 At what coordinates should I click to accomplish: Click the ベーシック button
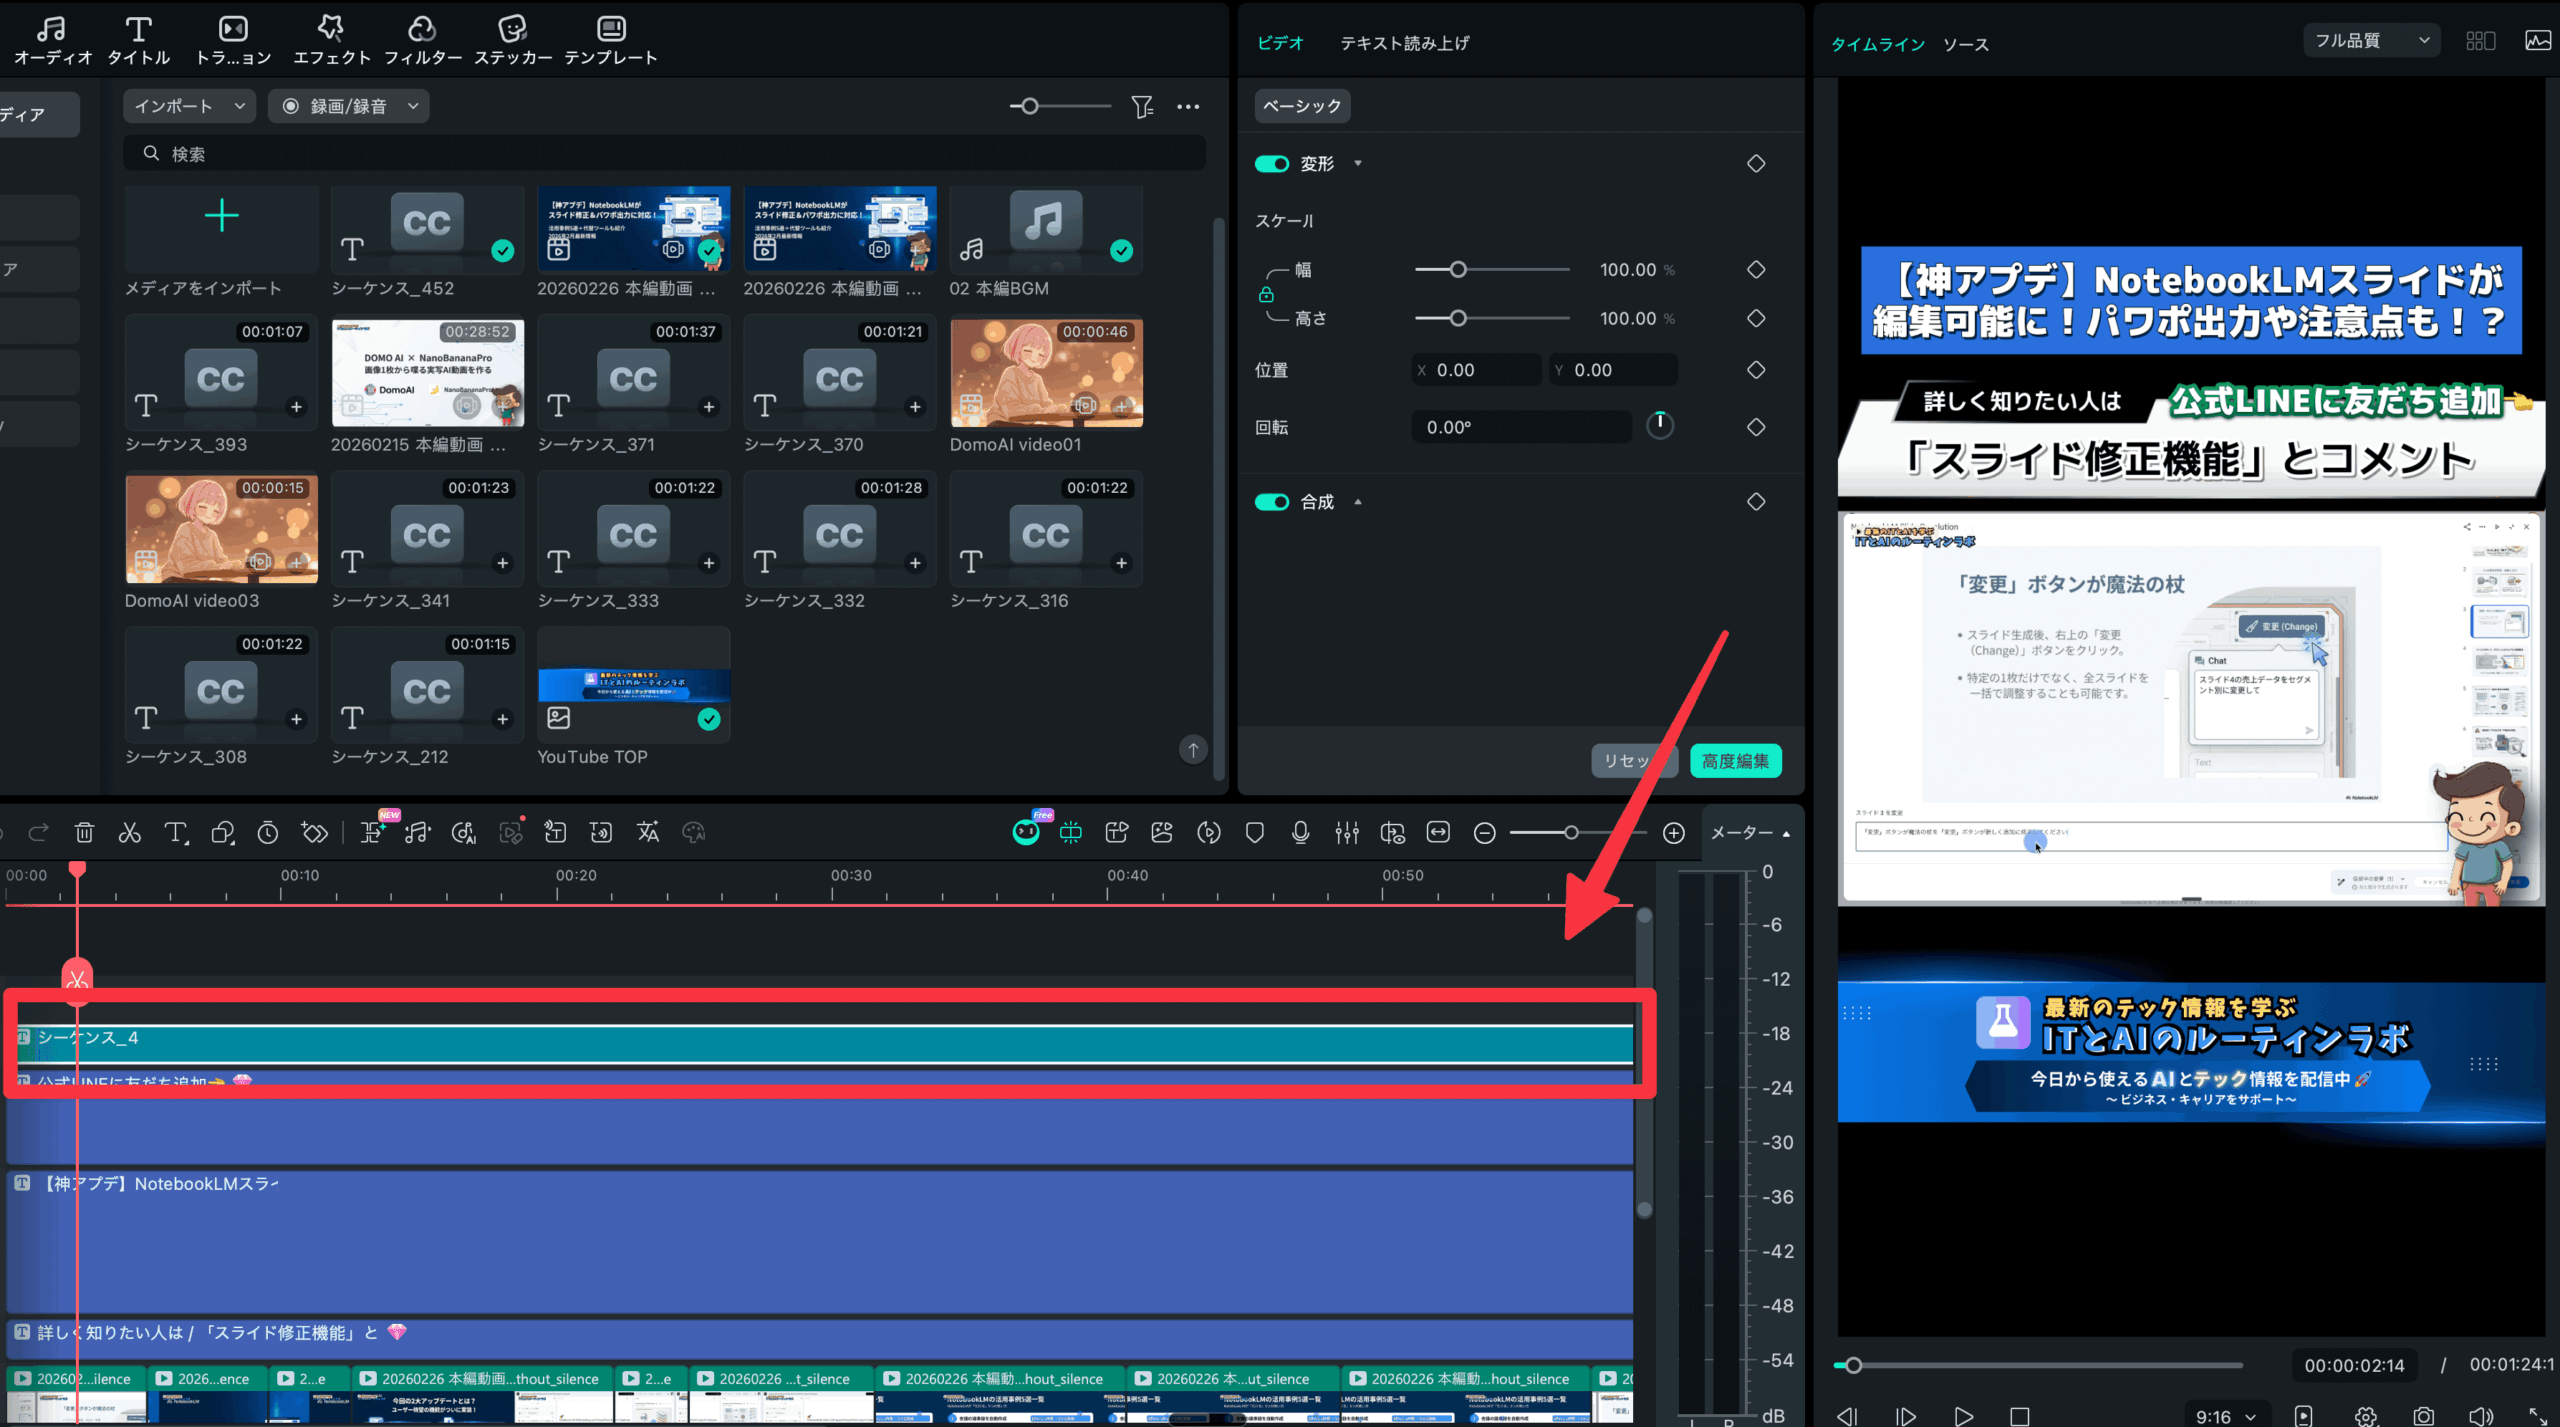tap(1301, 106)
